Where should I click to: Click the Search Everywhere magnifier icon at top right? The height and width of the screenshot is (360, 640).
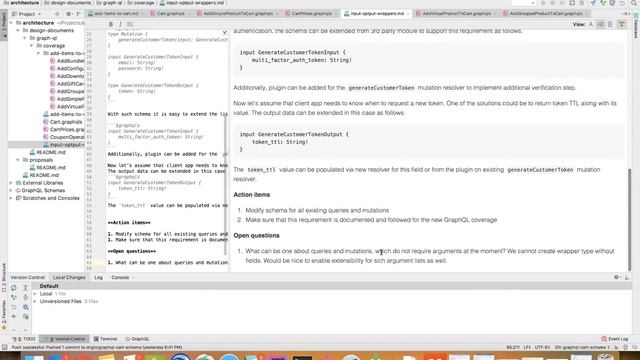tap(633, 3)
